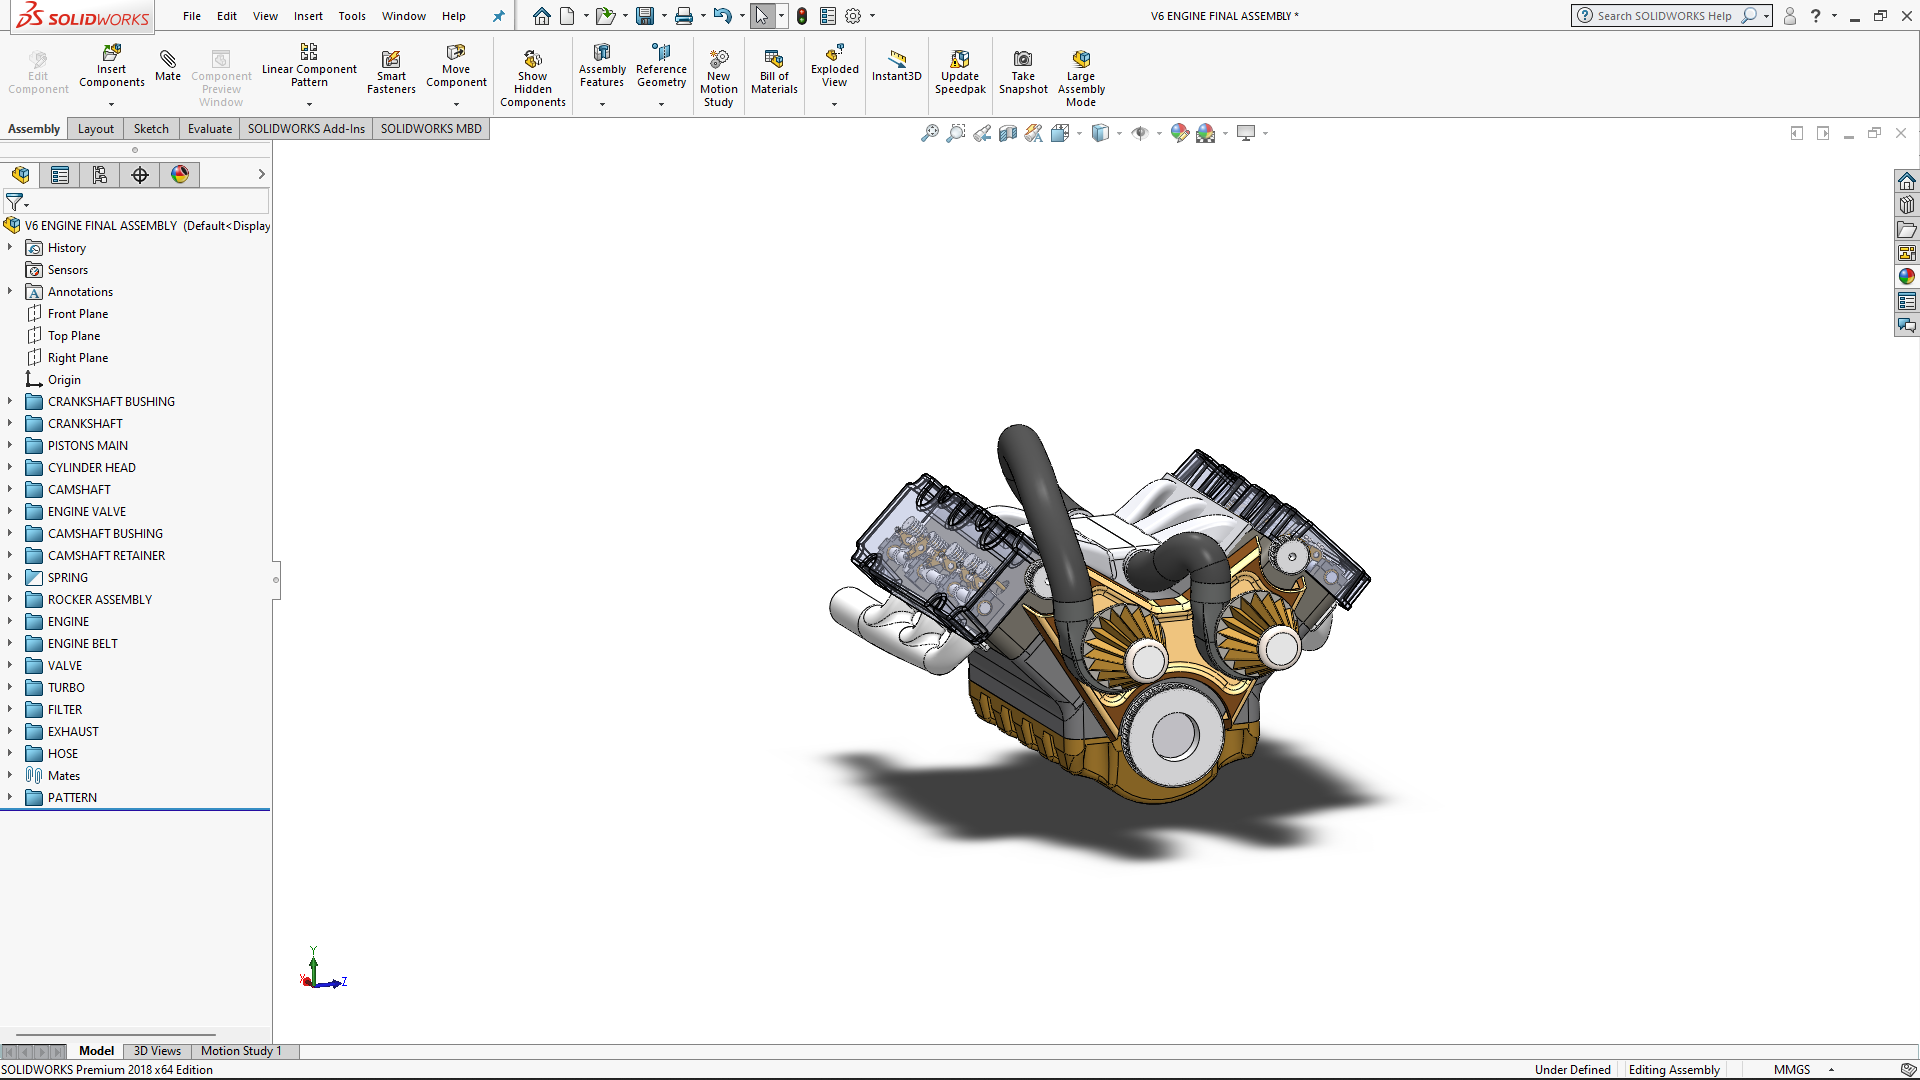Open Hide/Show Items eye dropdown arrow
The height and width of the screenshot is (1080, 1920).
[x=1159, y=134]
